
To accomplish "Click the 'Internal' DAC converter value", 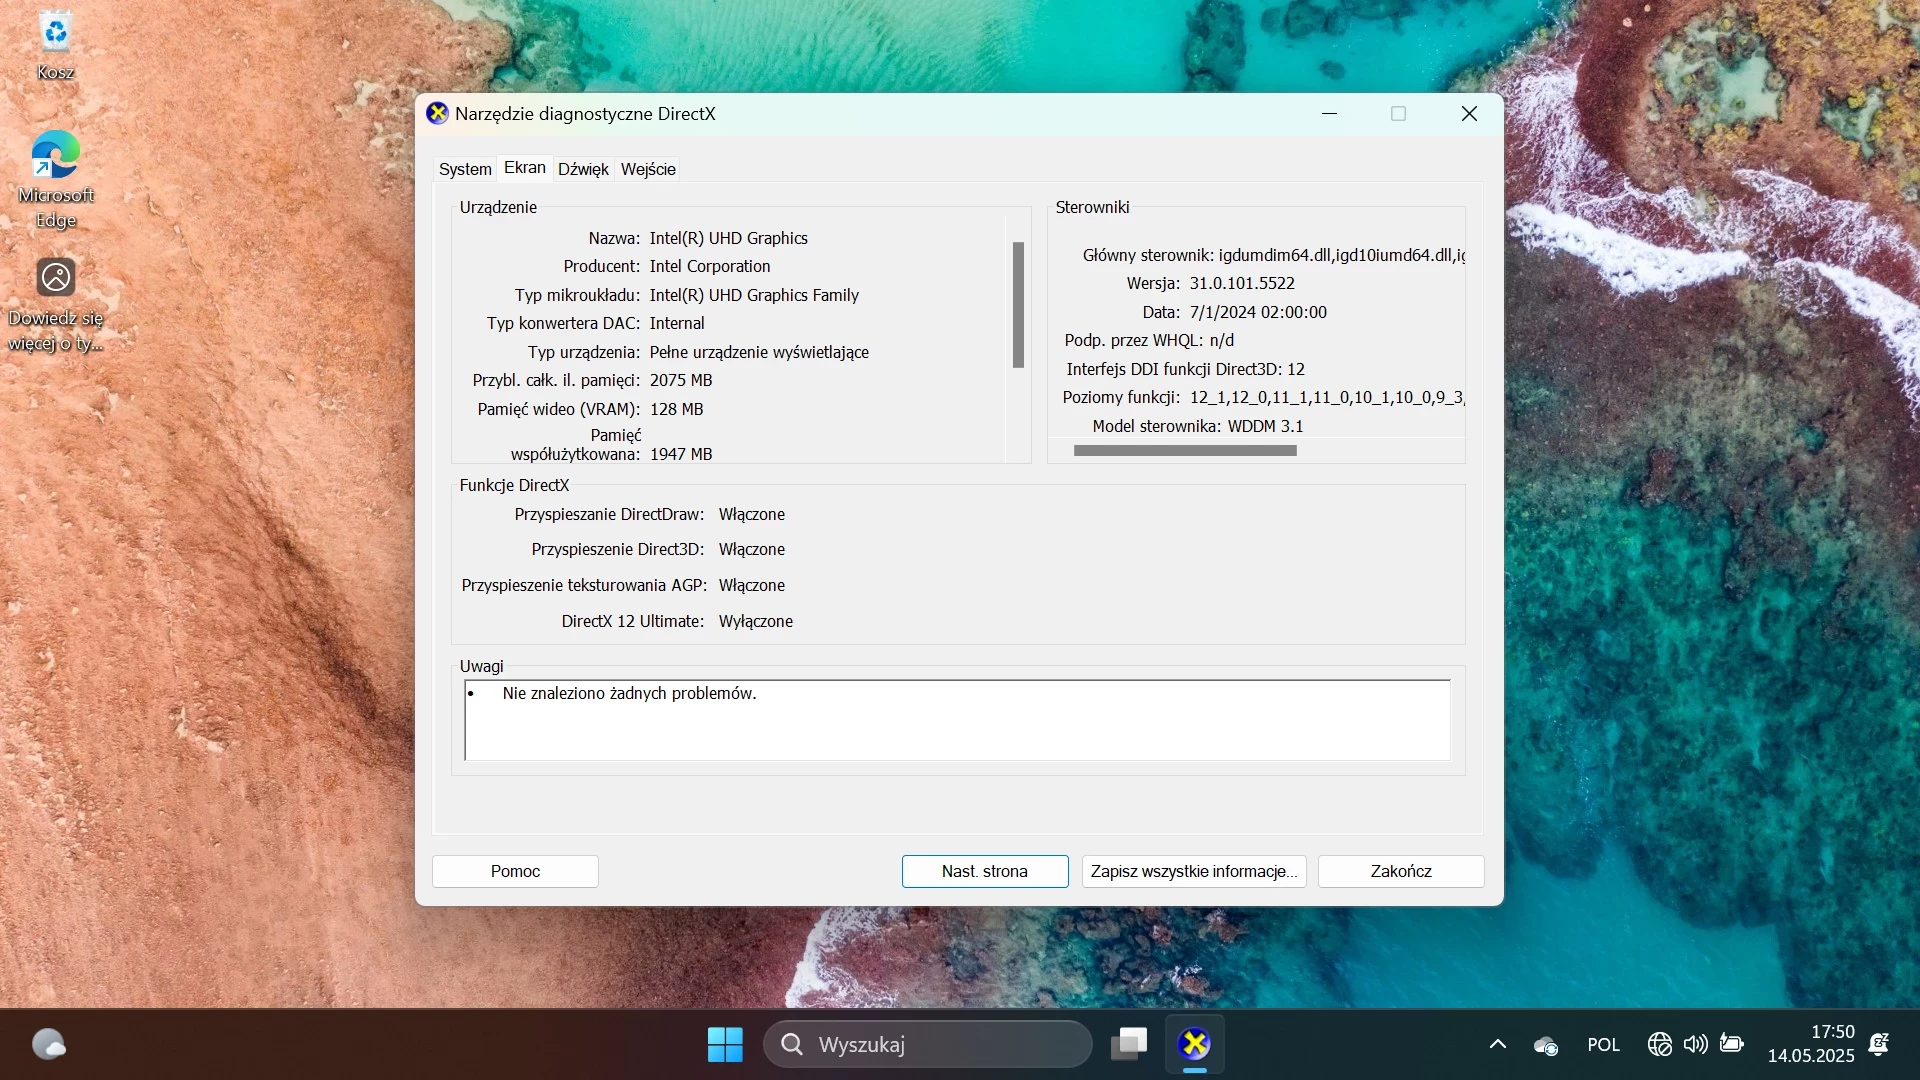I will point(677,323).
